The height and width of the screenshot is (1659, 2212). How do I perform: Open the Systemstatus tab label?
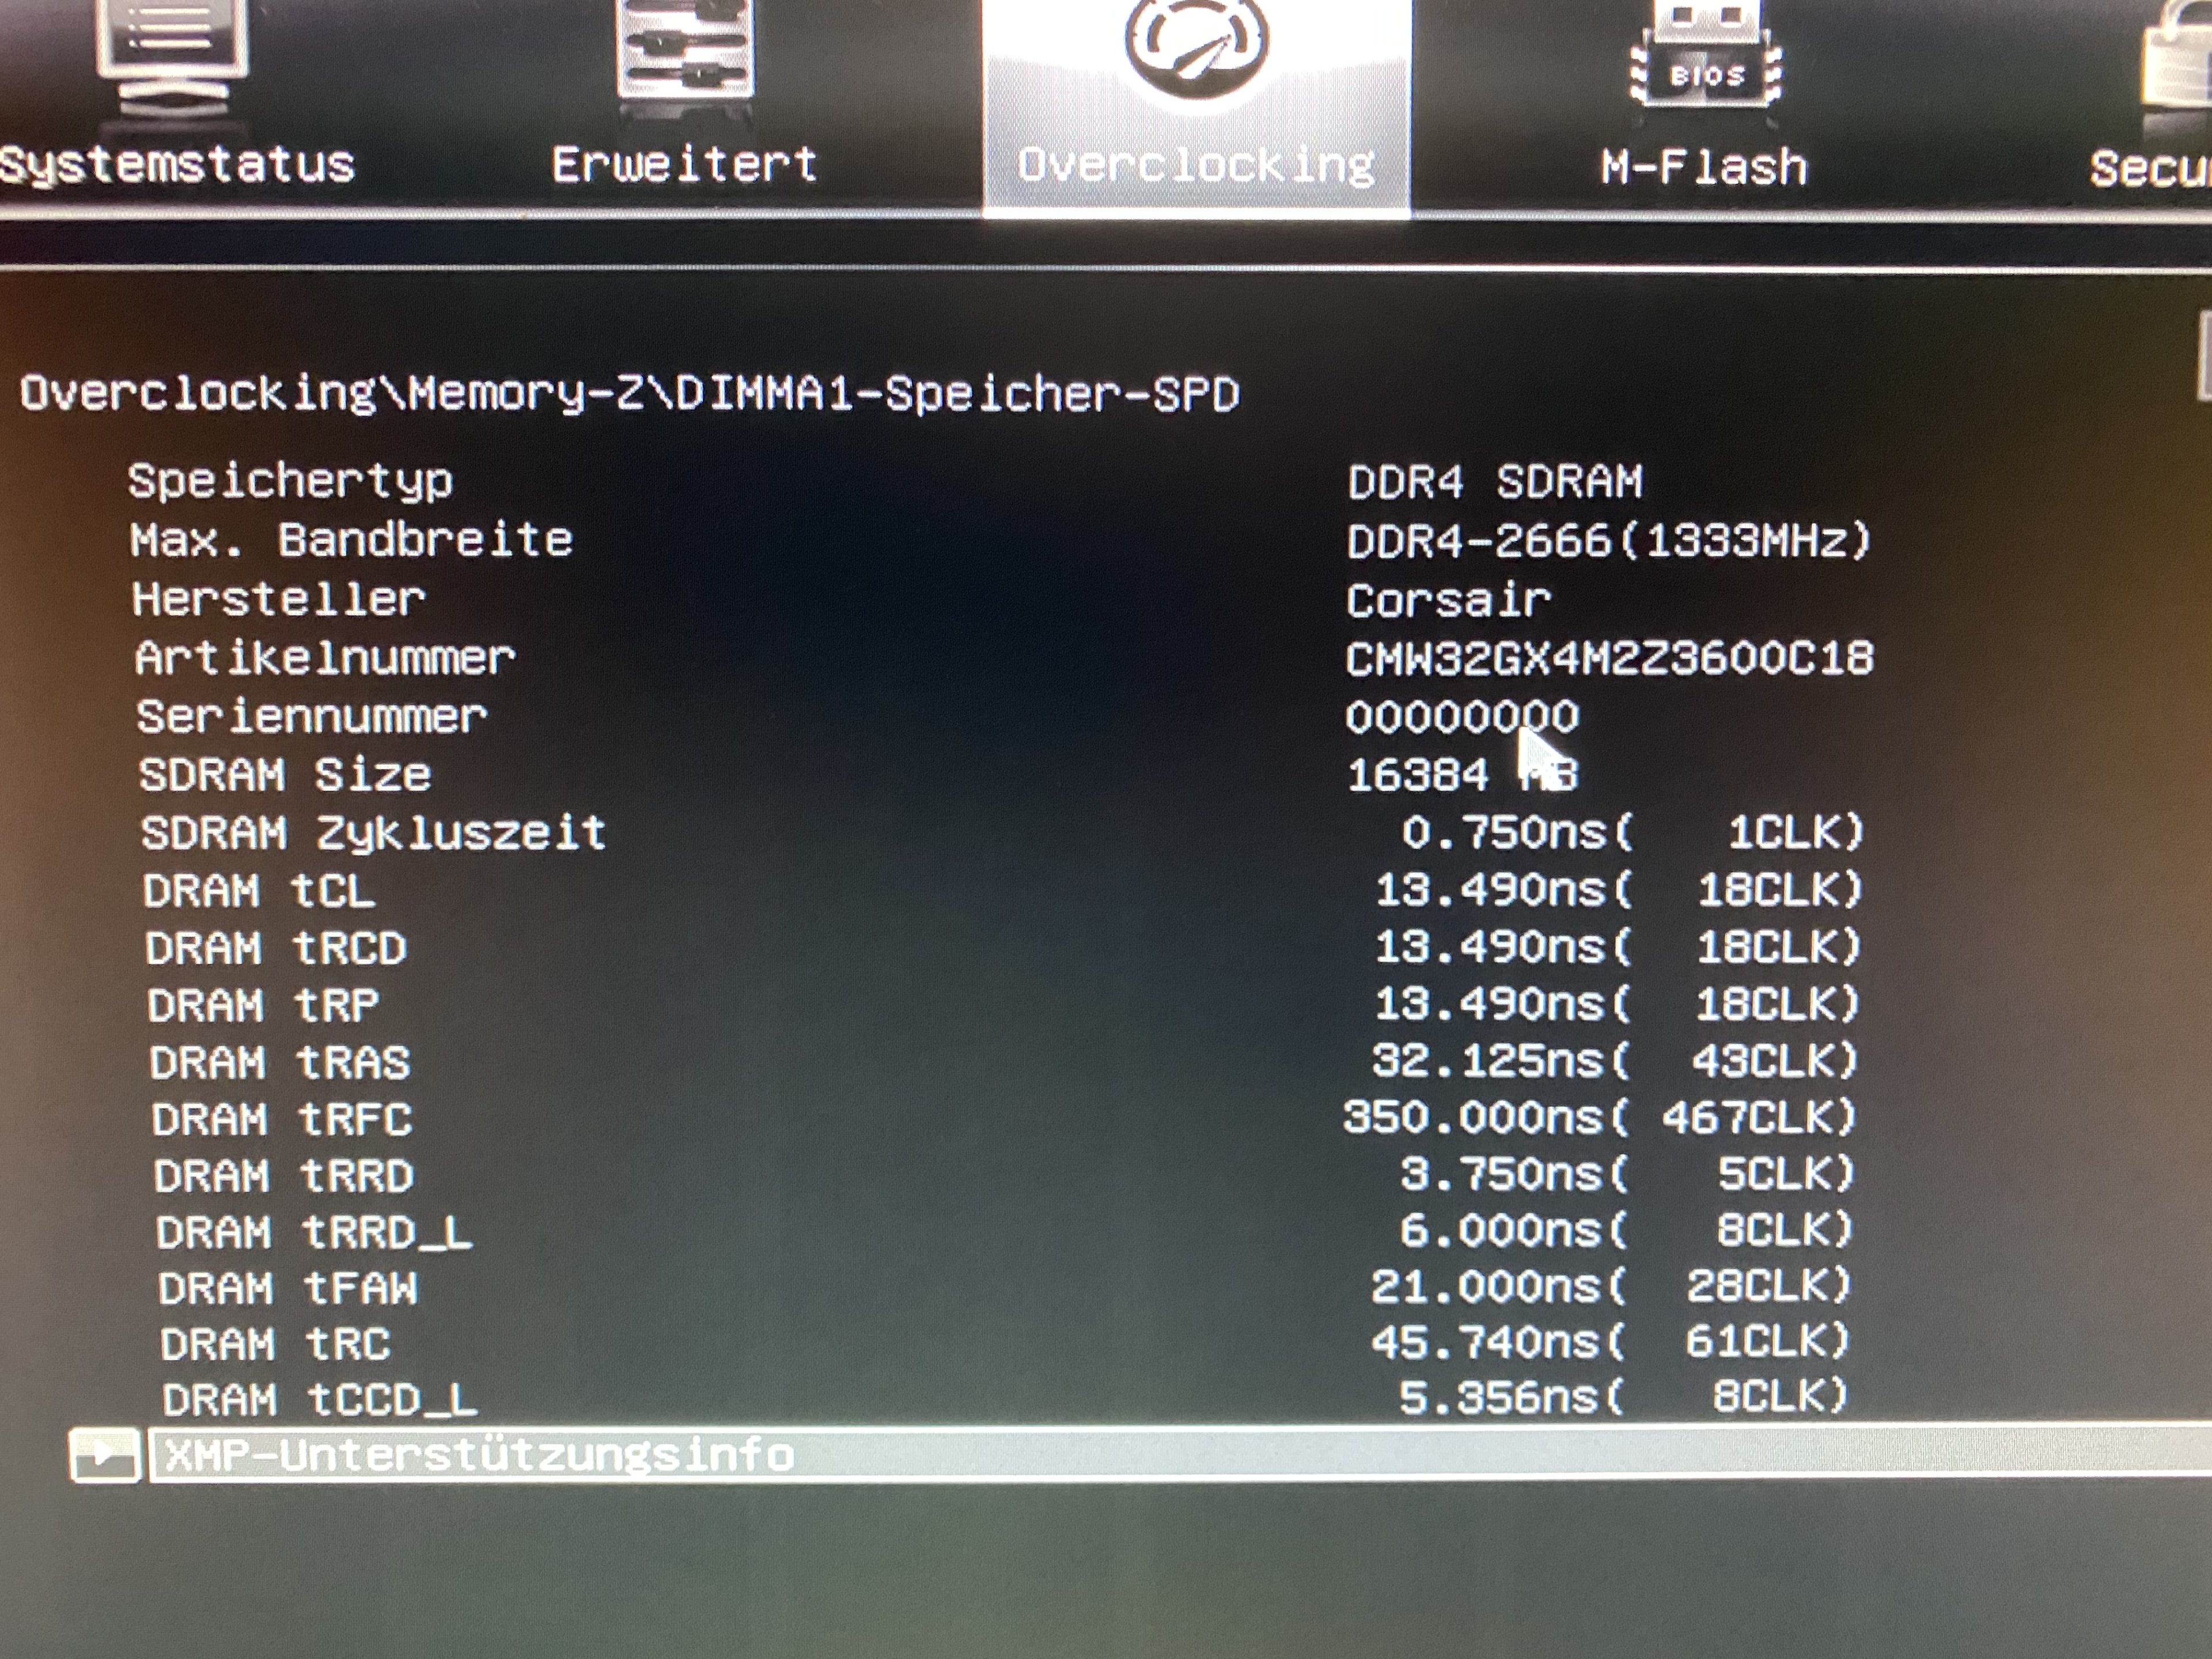tap(178, 165)
